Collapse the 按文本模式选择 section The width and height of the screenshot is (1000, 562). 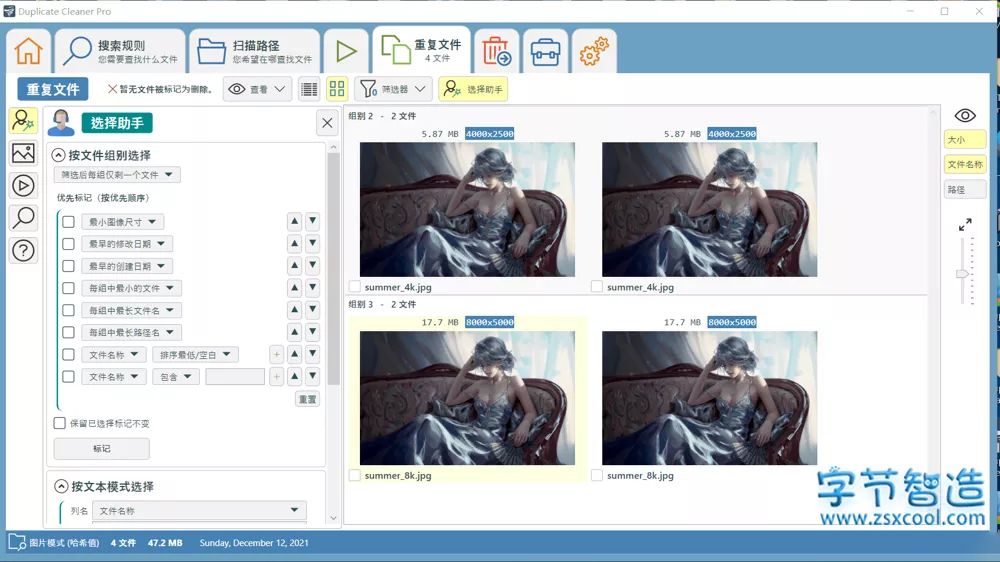tap(61, 487)
